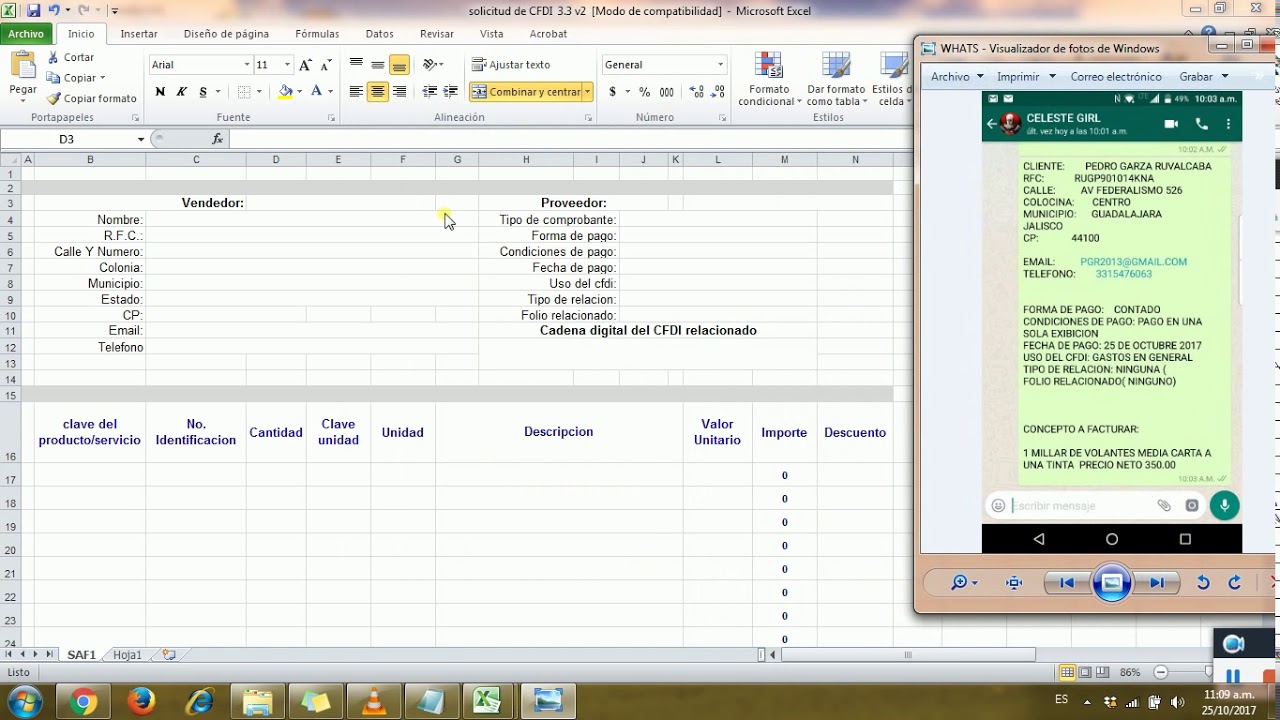Switch to Normal view in status bar
Screen dimensions: 1280x720
pos(1068,673)
